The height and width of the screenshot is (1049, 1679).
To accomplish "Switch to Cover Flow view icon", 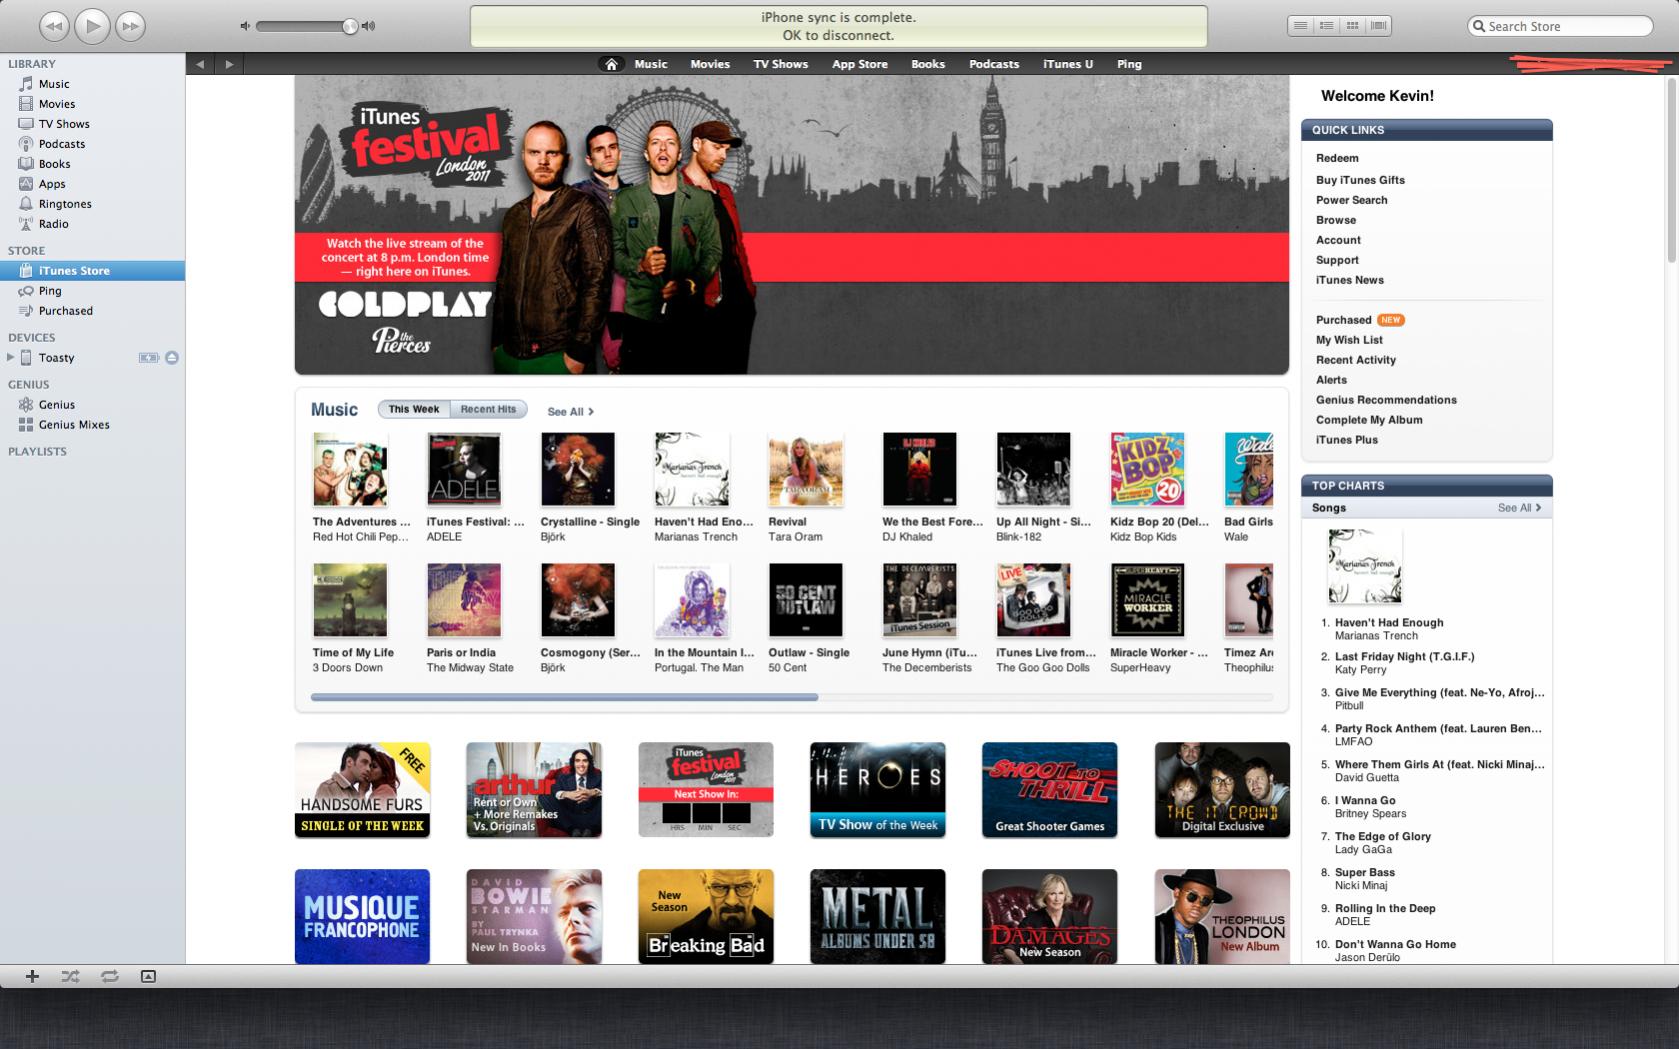I will pyautogui.click(x=1378, y=26).
